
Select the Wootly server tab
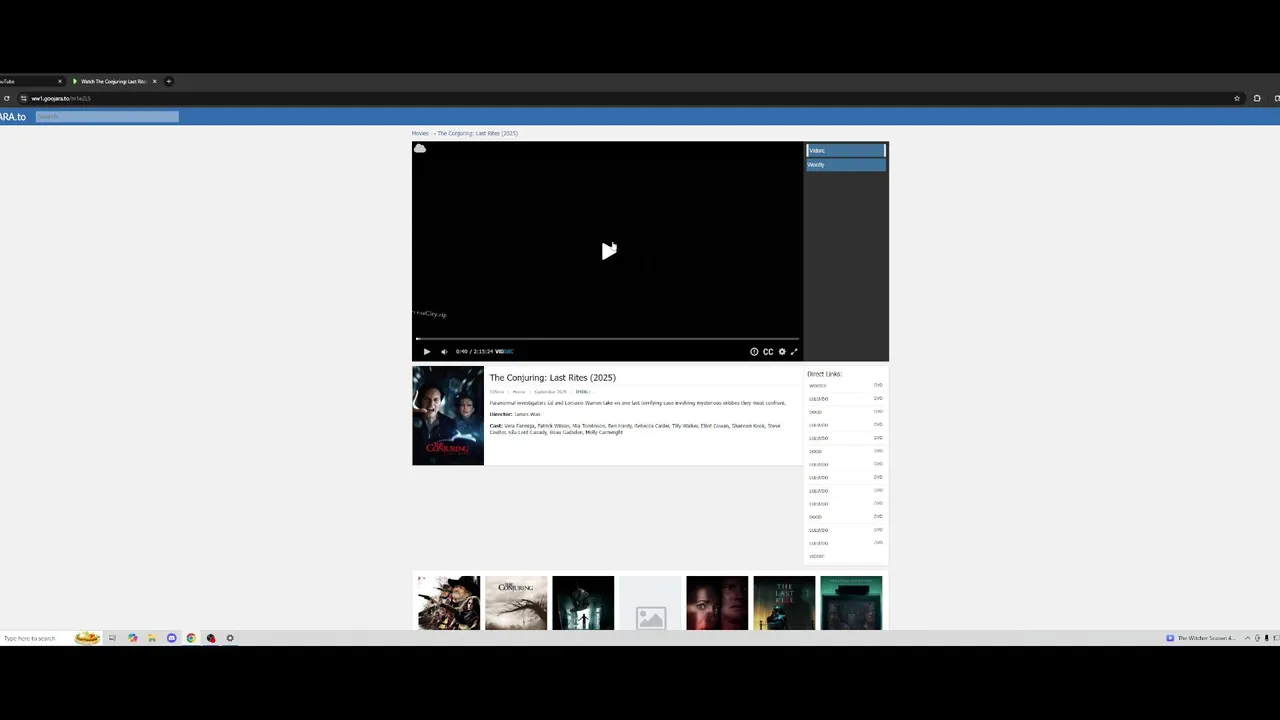click(x=846, y=165)
